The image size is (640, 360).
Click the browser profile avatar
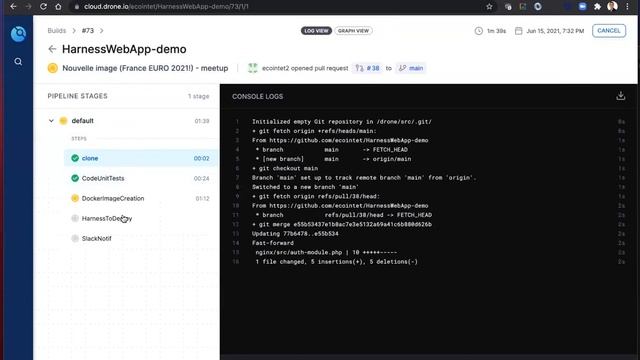pyautogui.click(x=612, y=6)
